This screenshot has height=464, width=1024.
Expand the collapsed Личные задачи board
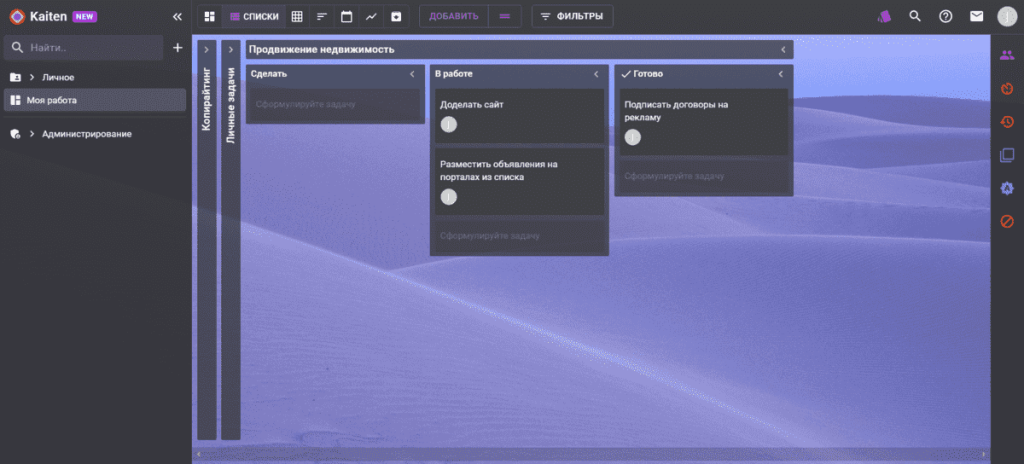coord(231,49)
